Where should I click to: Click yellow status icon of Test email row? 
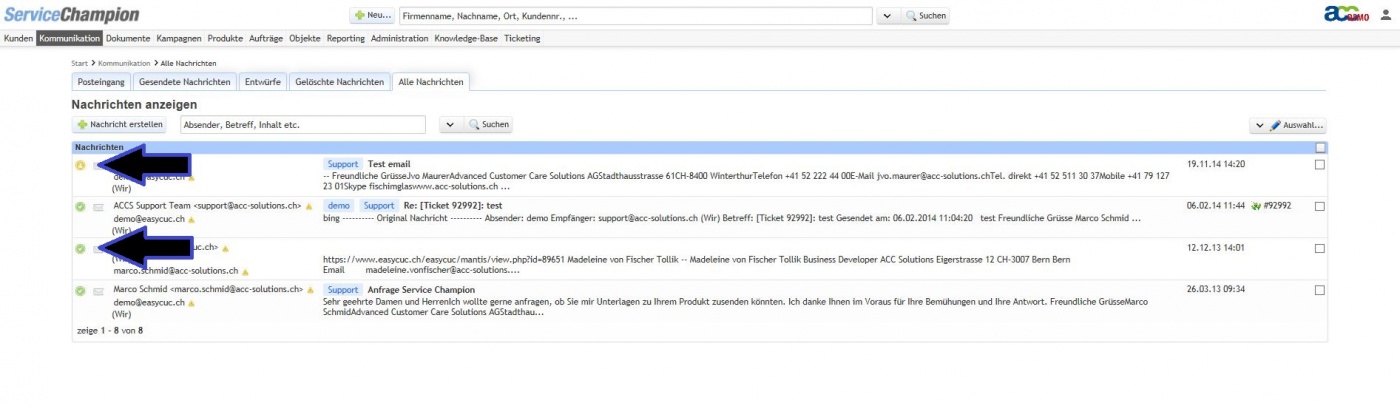80,165
